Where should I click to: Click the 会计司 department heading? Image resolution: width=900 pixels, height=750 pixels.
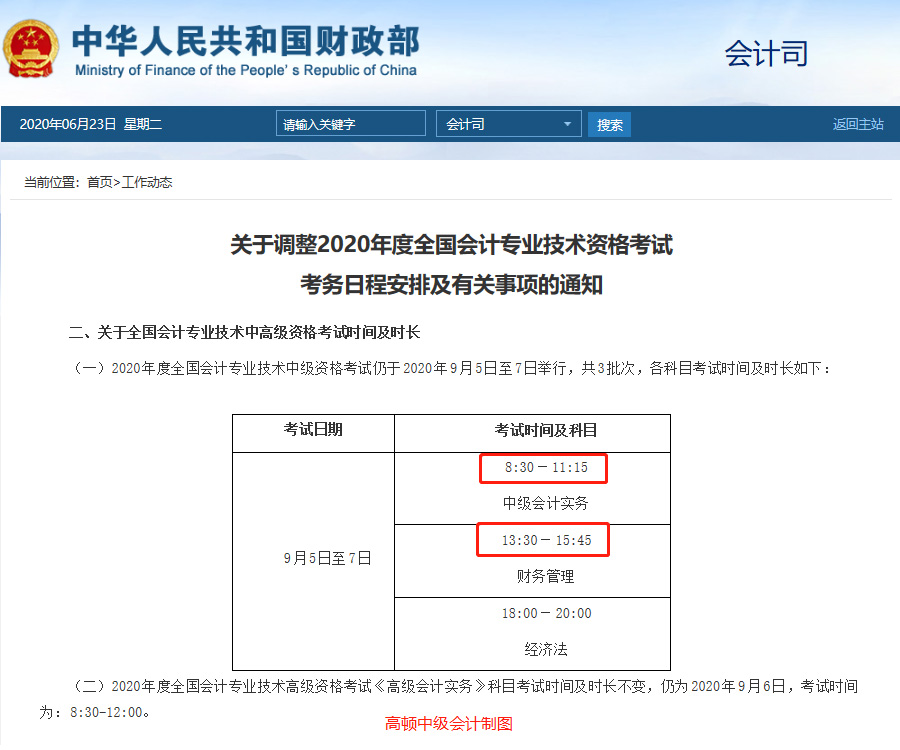[766, 53]
